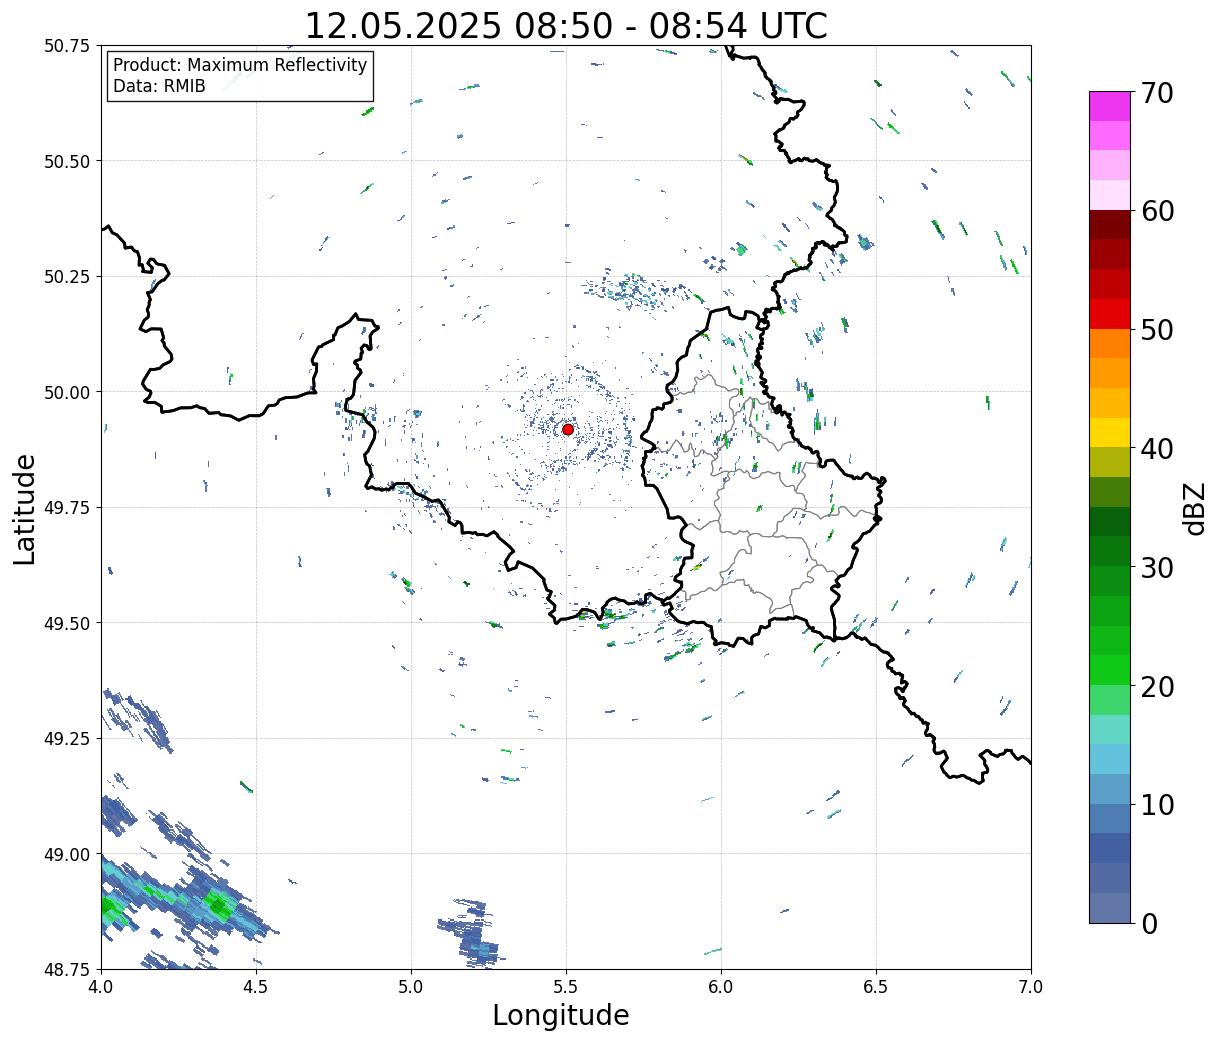Click the latitude tick label 49.00
Screen dimensions: 1219x1040
pyautogui.click(x=67, y=854)
